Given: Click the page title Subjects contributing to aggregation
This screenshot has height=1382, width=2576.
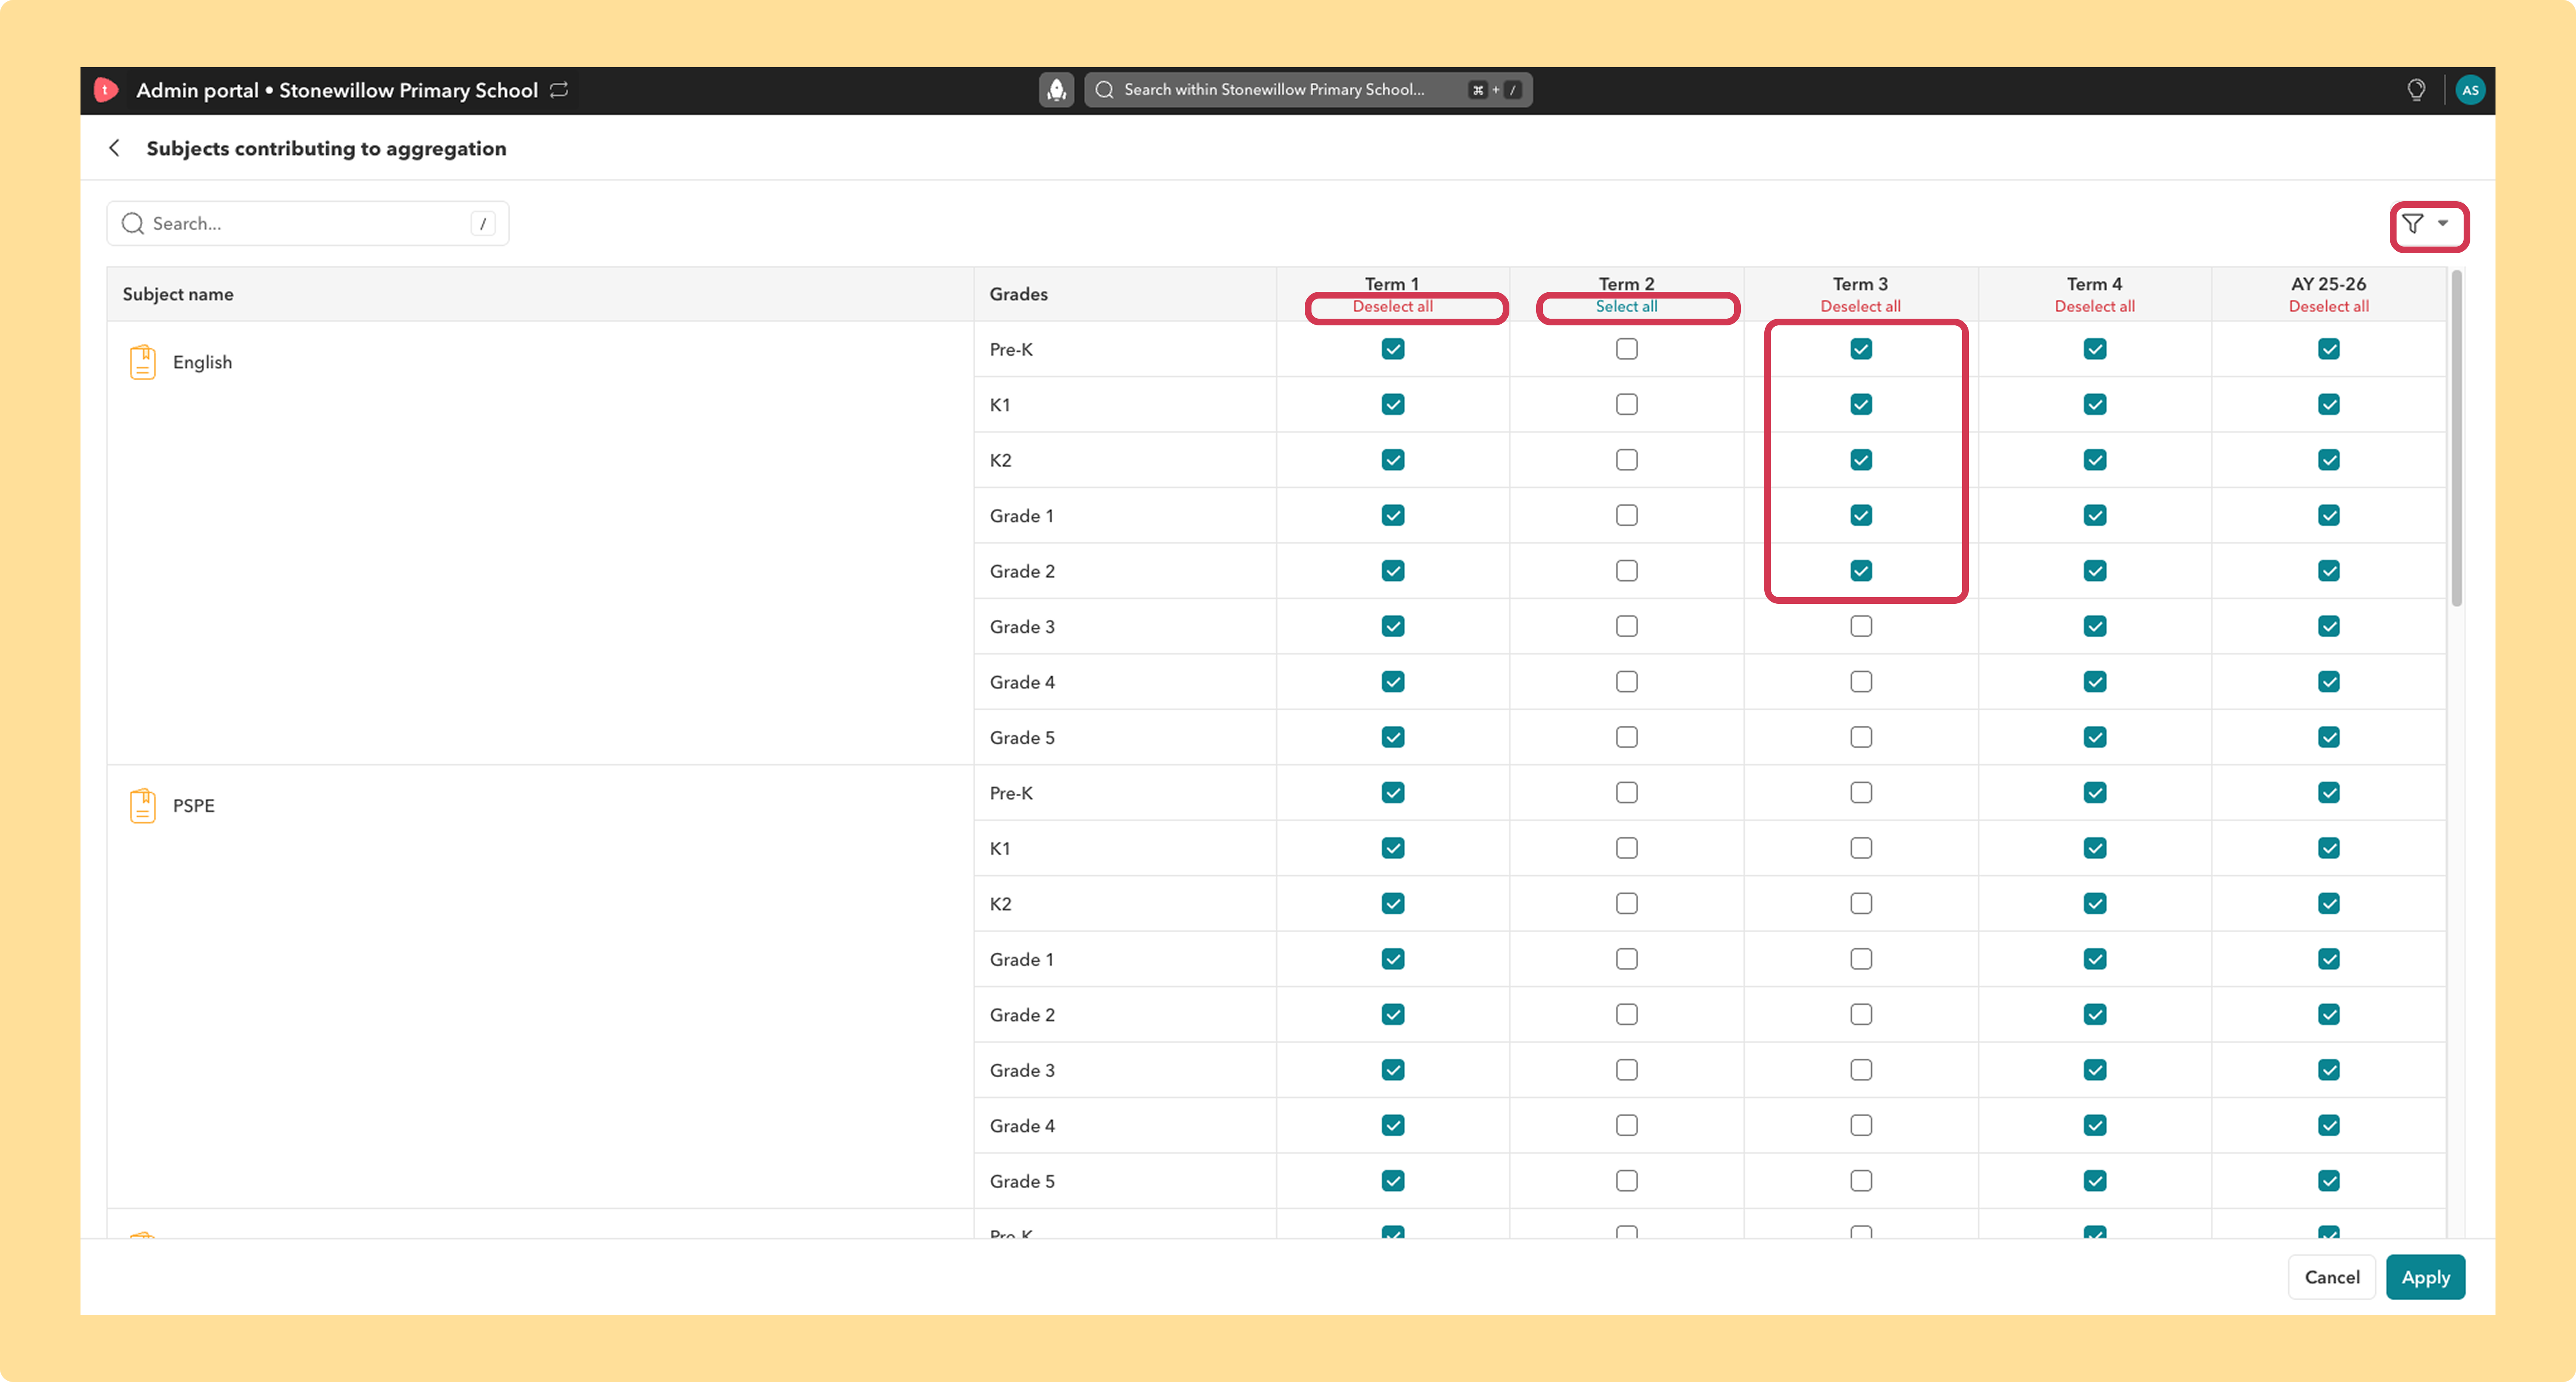Looking at the screenshot, I should click(x=326, y=149).
